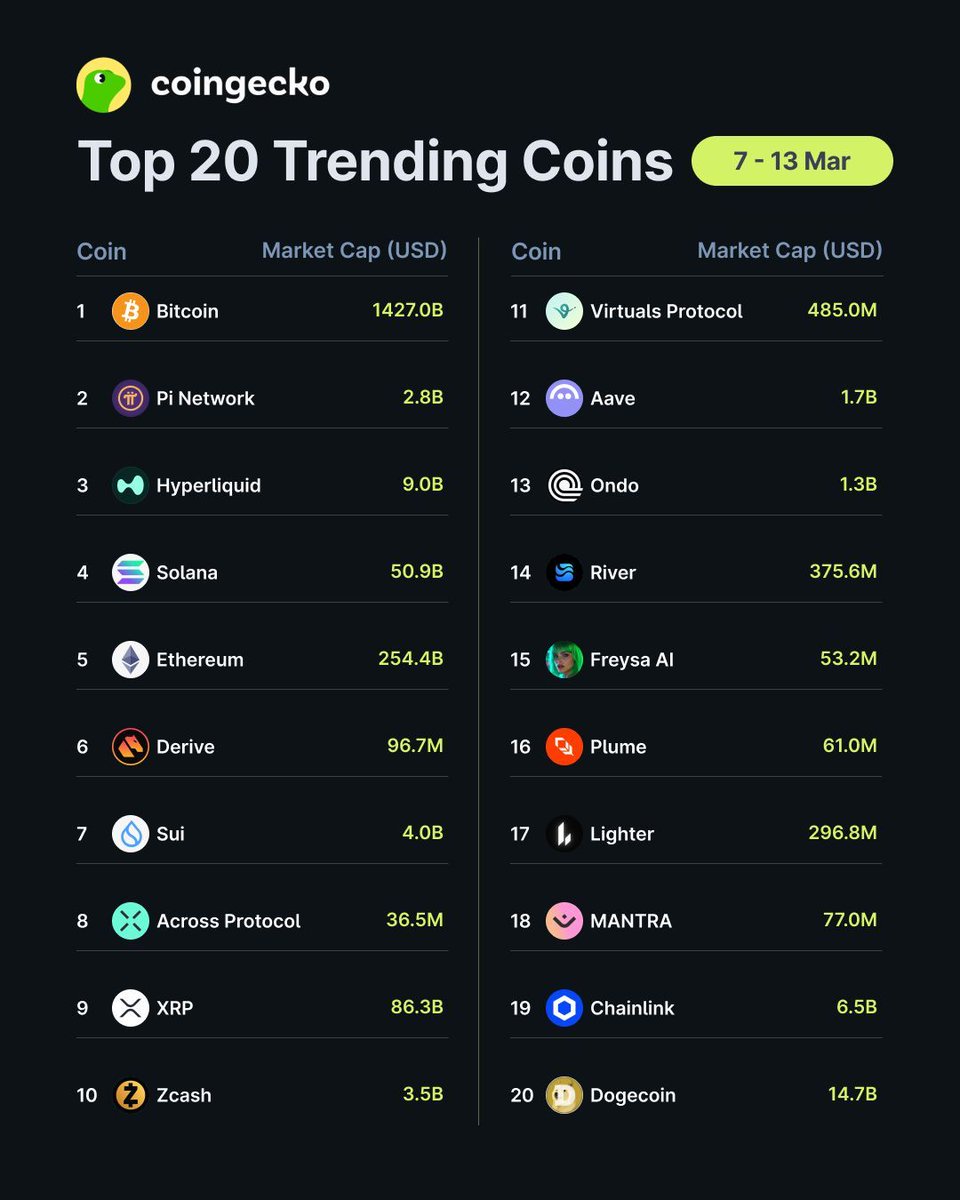Click the Solana coin icon
Viewport: 960px width, 1200px height.
(x=130, y=572)
